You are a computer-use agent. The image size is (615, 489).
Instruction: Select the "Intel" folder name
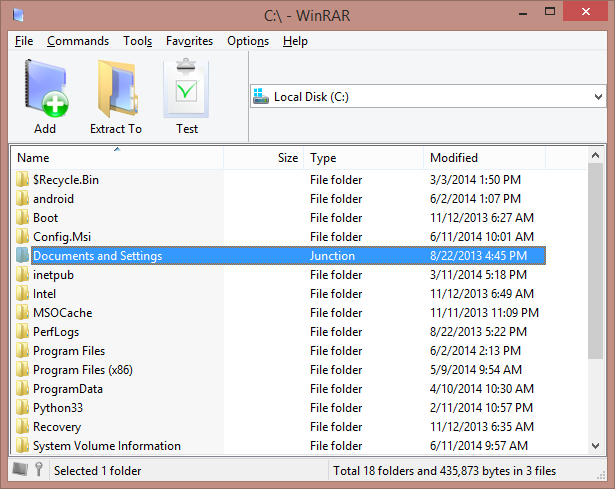44,294
